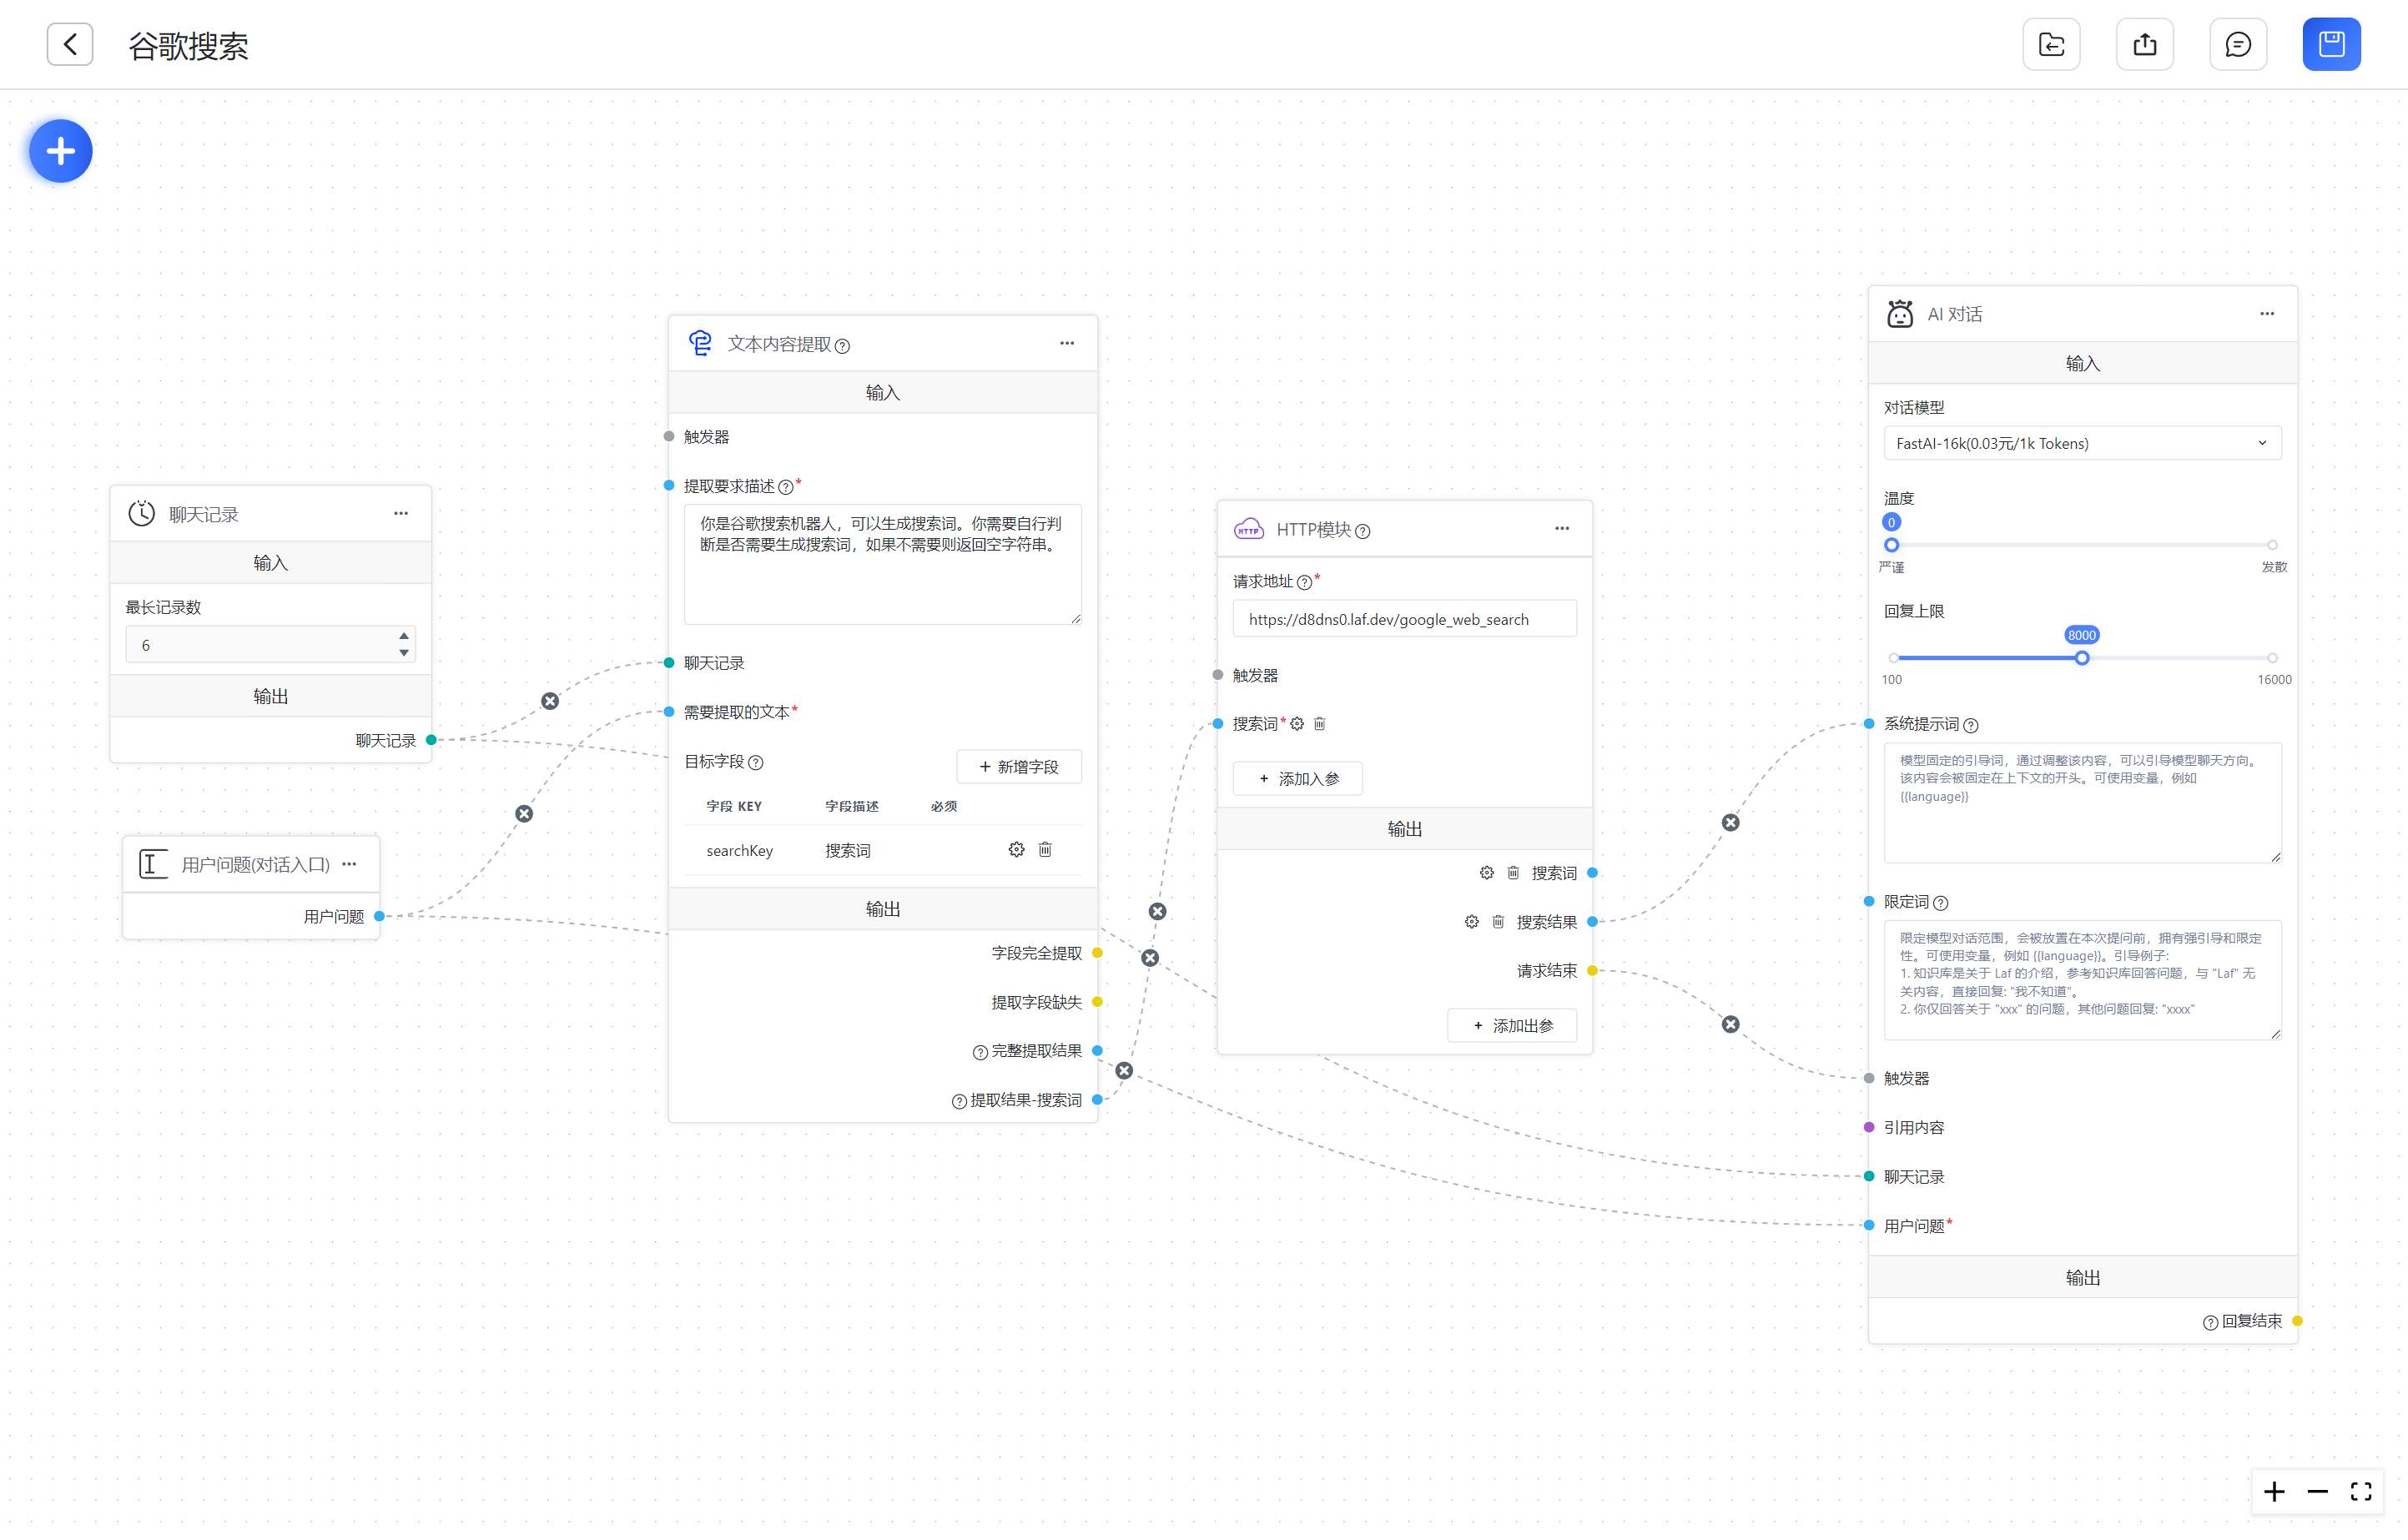This screenshot has height=1540, width=2408.
Task: Click the 回复上限 slider handle at 8000
Action: pos(2081,658)
